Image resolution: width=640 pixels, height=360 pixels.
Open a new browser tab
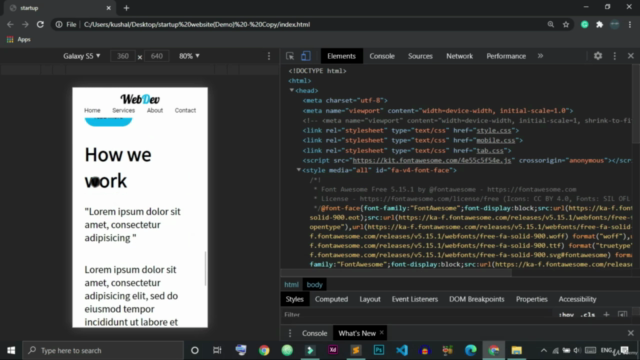click(x=126, y=8)
